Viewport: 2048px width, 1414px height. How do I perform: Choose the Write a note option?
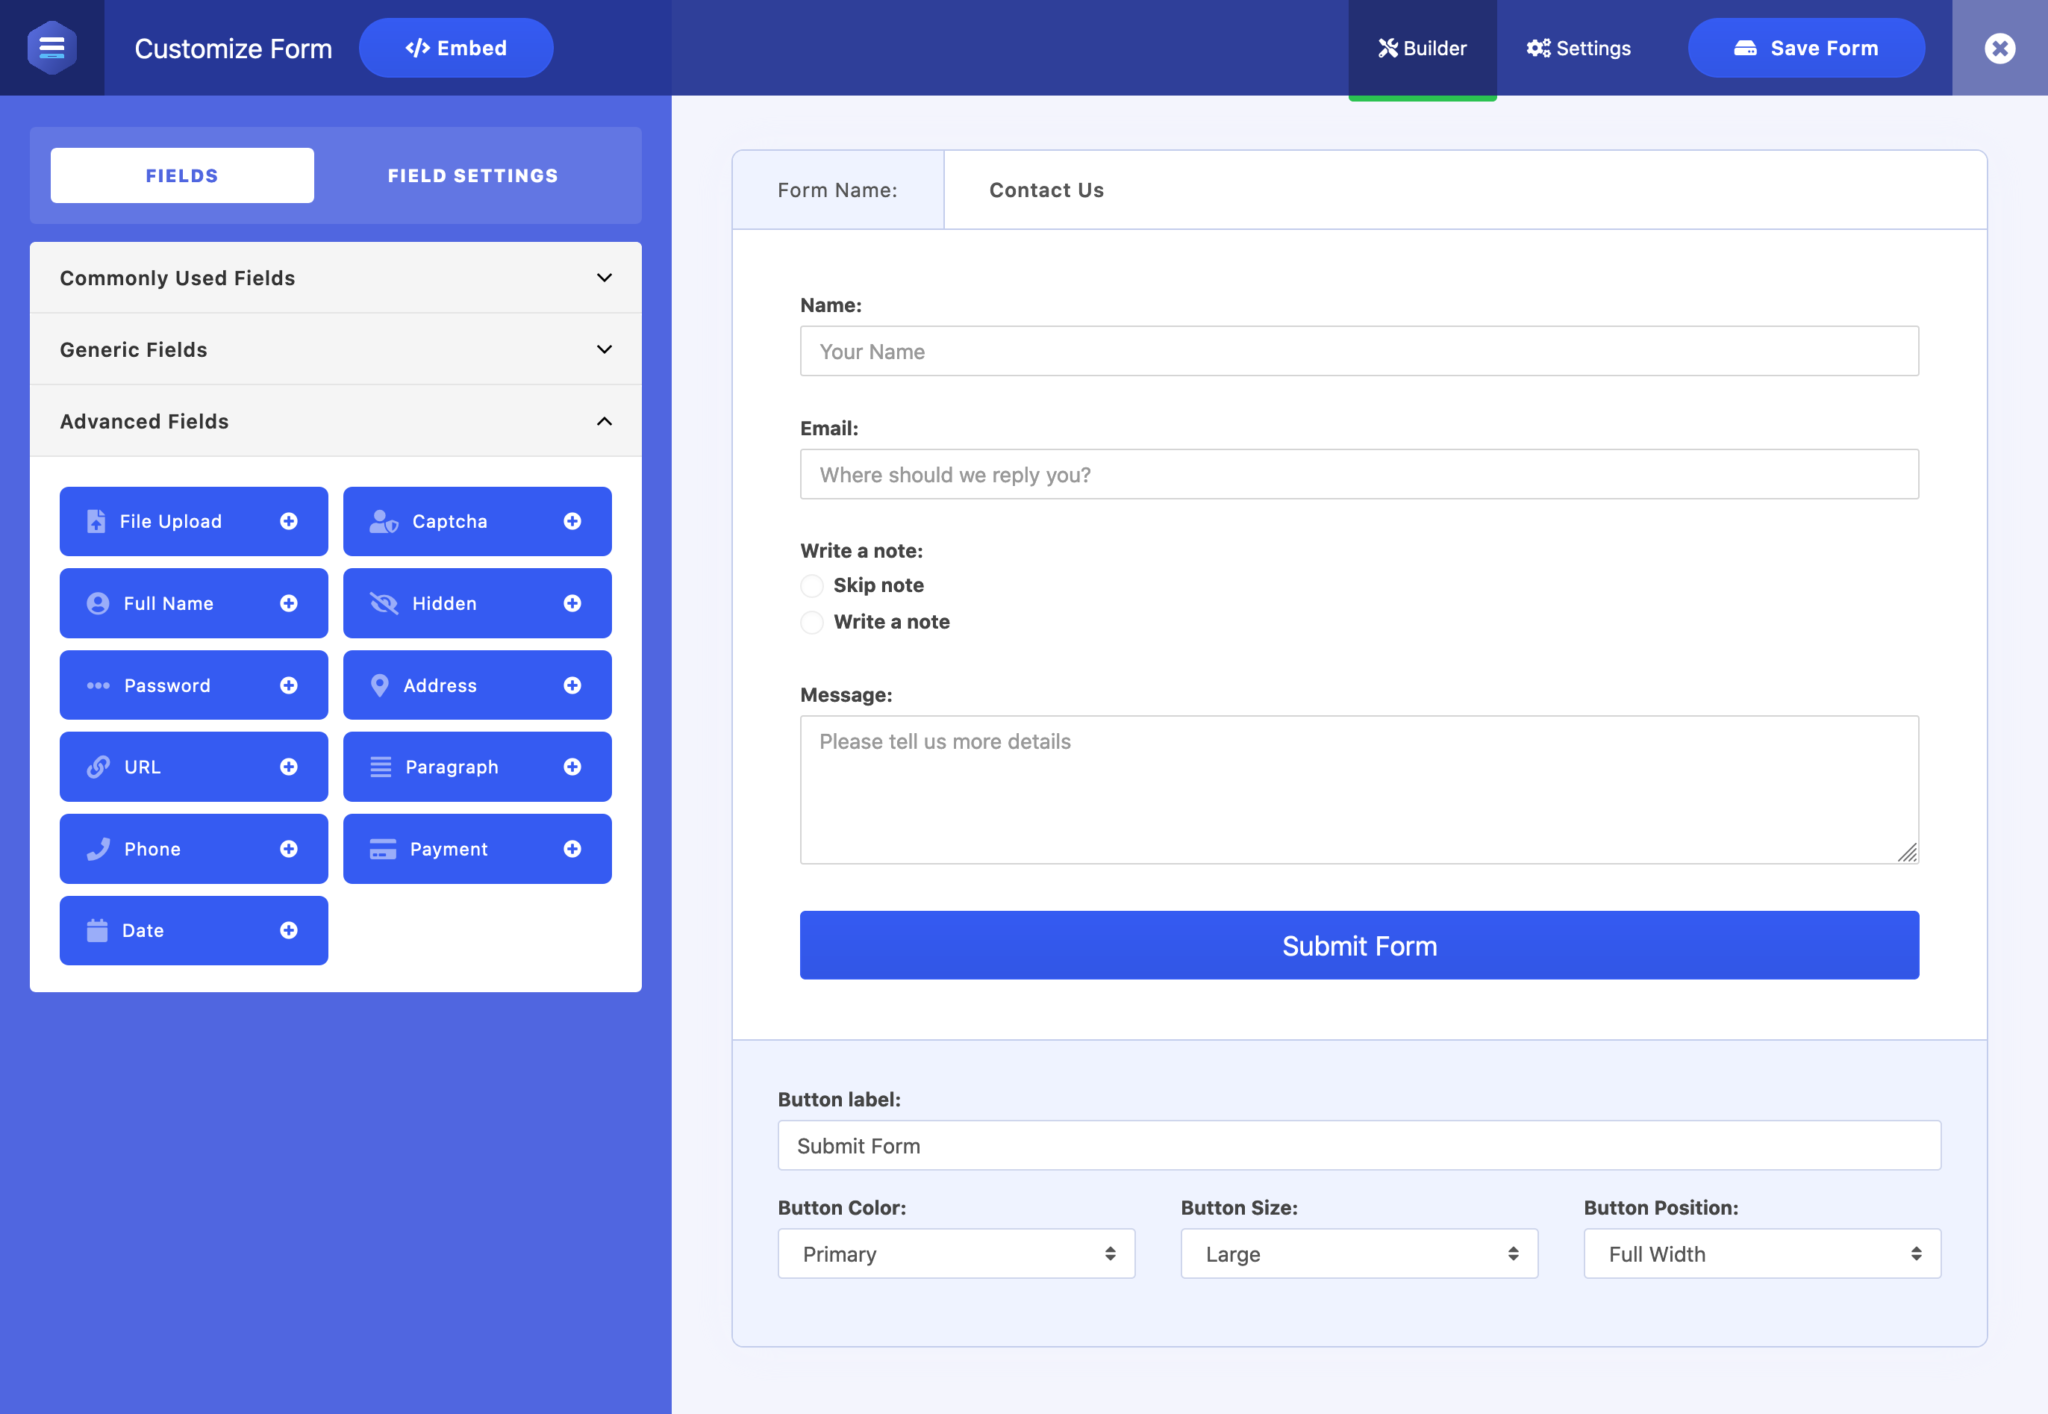click(x=811, y=622)
